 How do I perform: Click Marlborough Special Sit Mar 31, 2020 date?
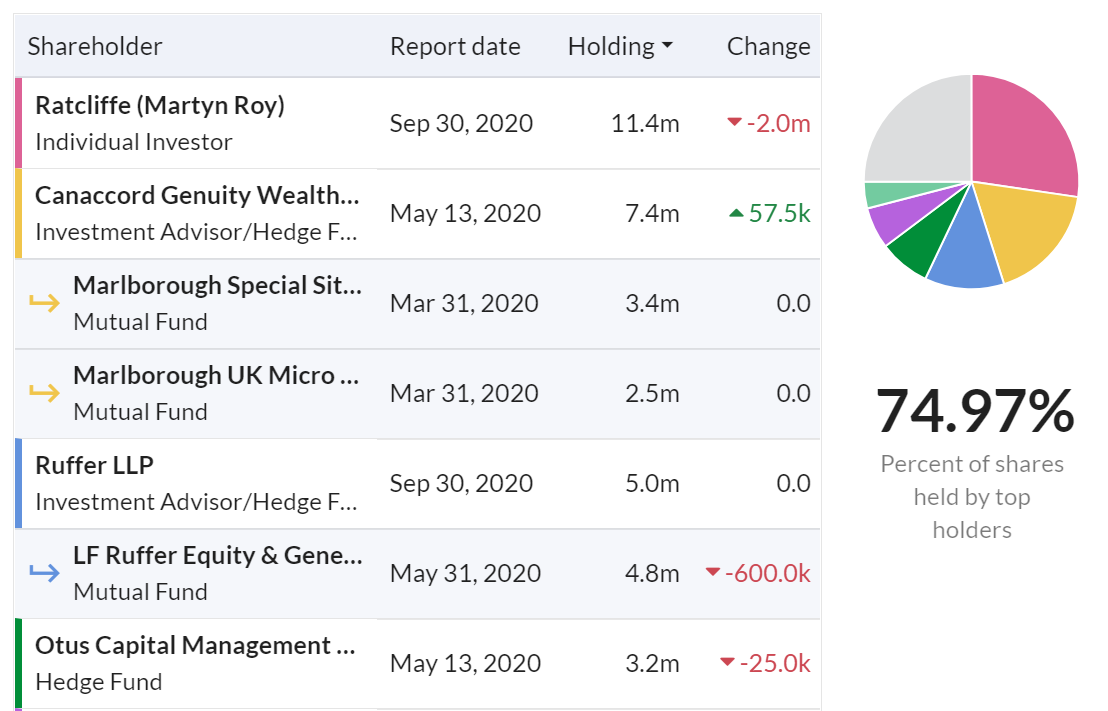point(464,303)
